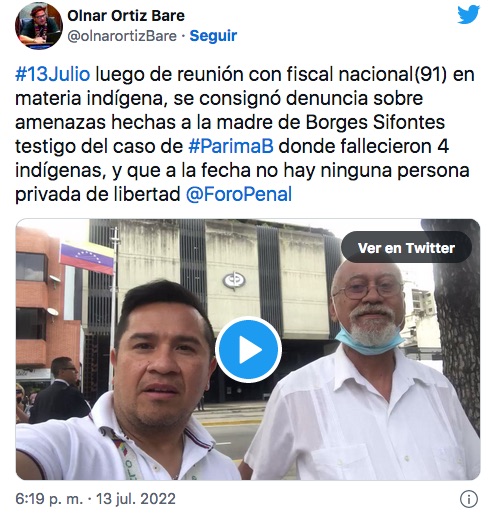The image size is (496, 515).
Task: Click the building emblem in the video
Action: coord(234,280)
